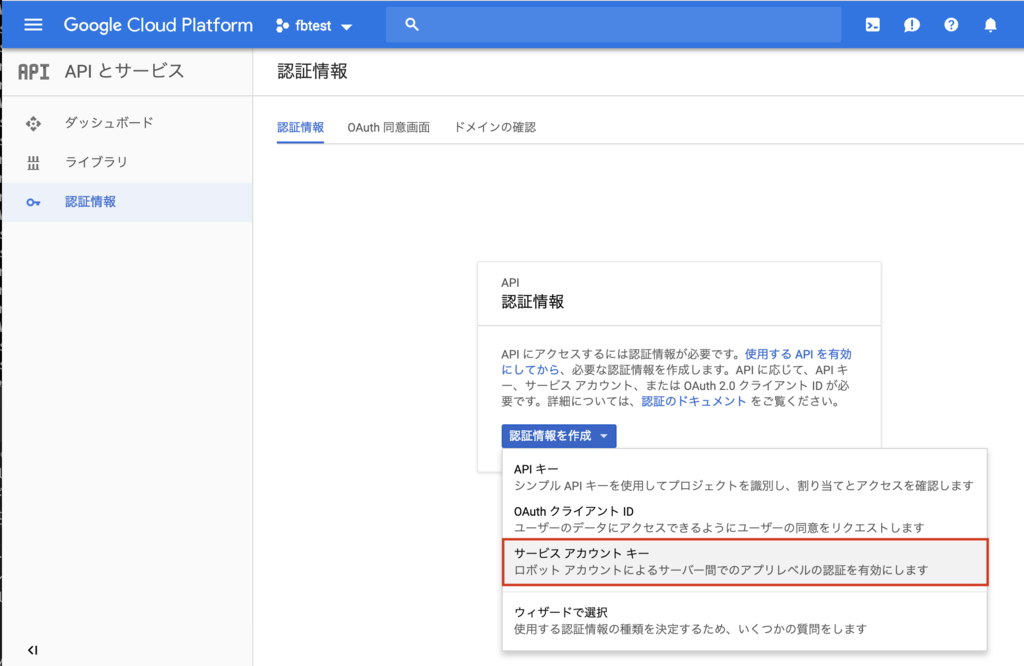This screenshot has height=666, width=1024.
Task: Expand the 認証情報を作成 dropdown arrow
Action: coord(604,436)
